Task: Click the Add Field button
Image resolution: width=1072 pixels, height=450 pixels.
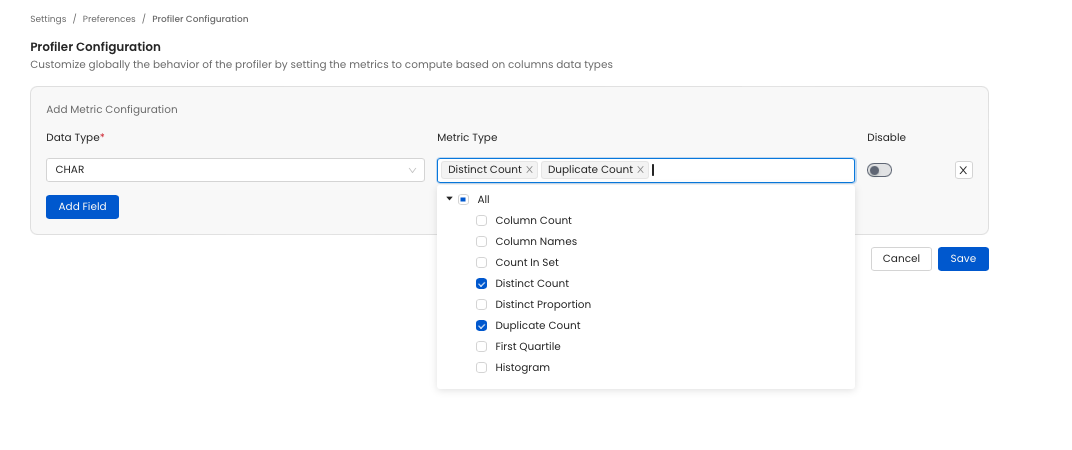Action: click(82, 206)
